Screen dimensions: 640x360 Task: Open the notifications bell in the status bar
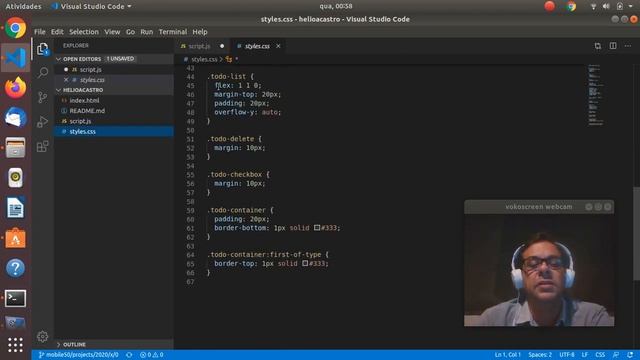click(x=631, y=355)
